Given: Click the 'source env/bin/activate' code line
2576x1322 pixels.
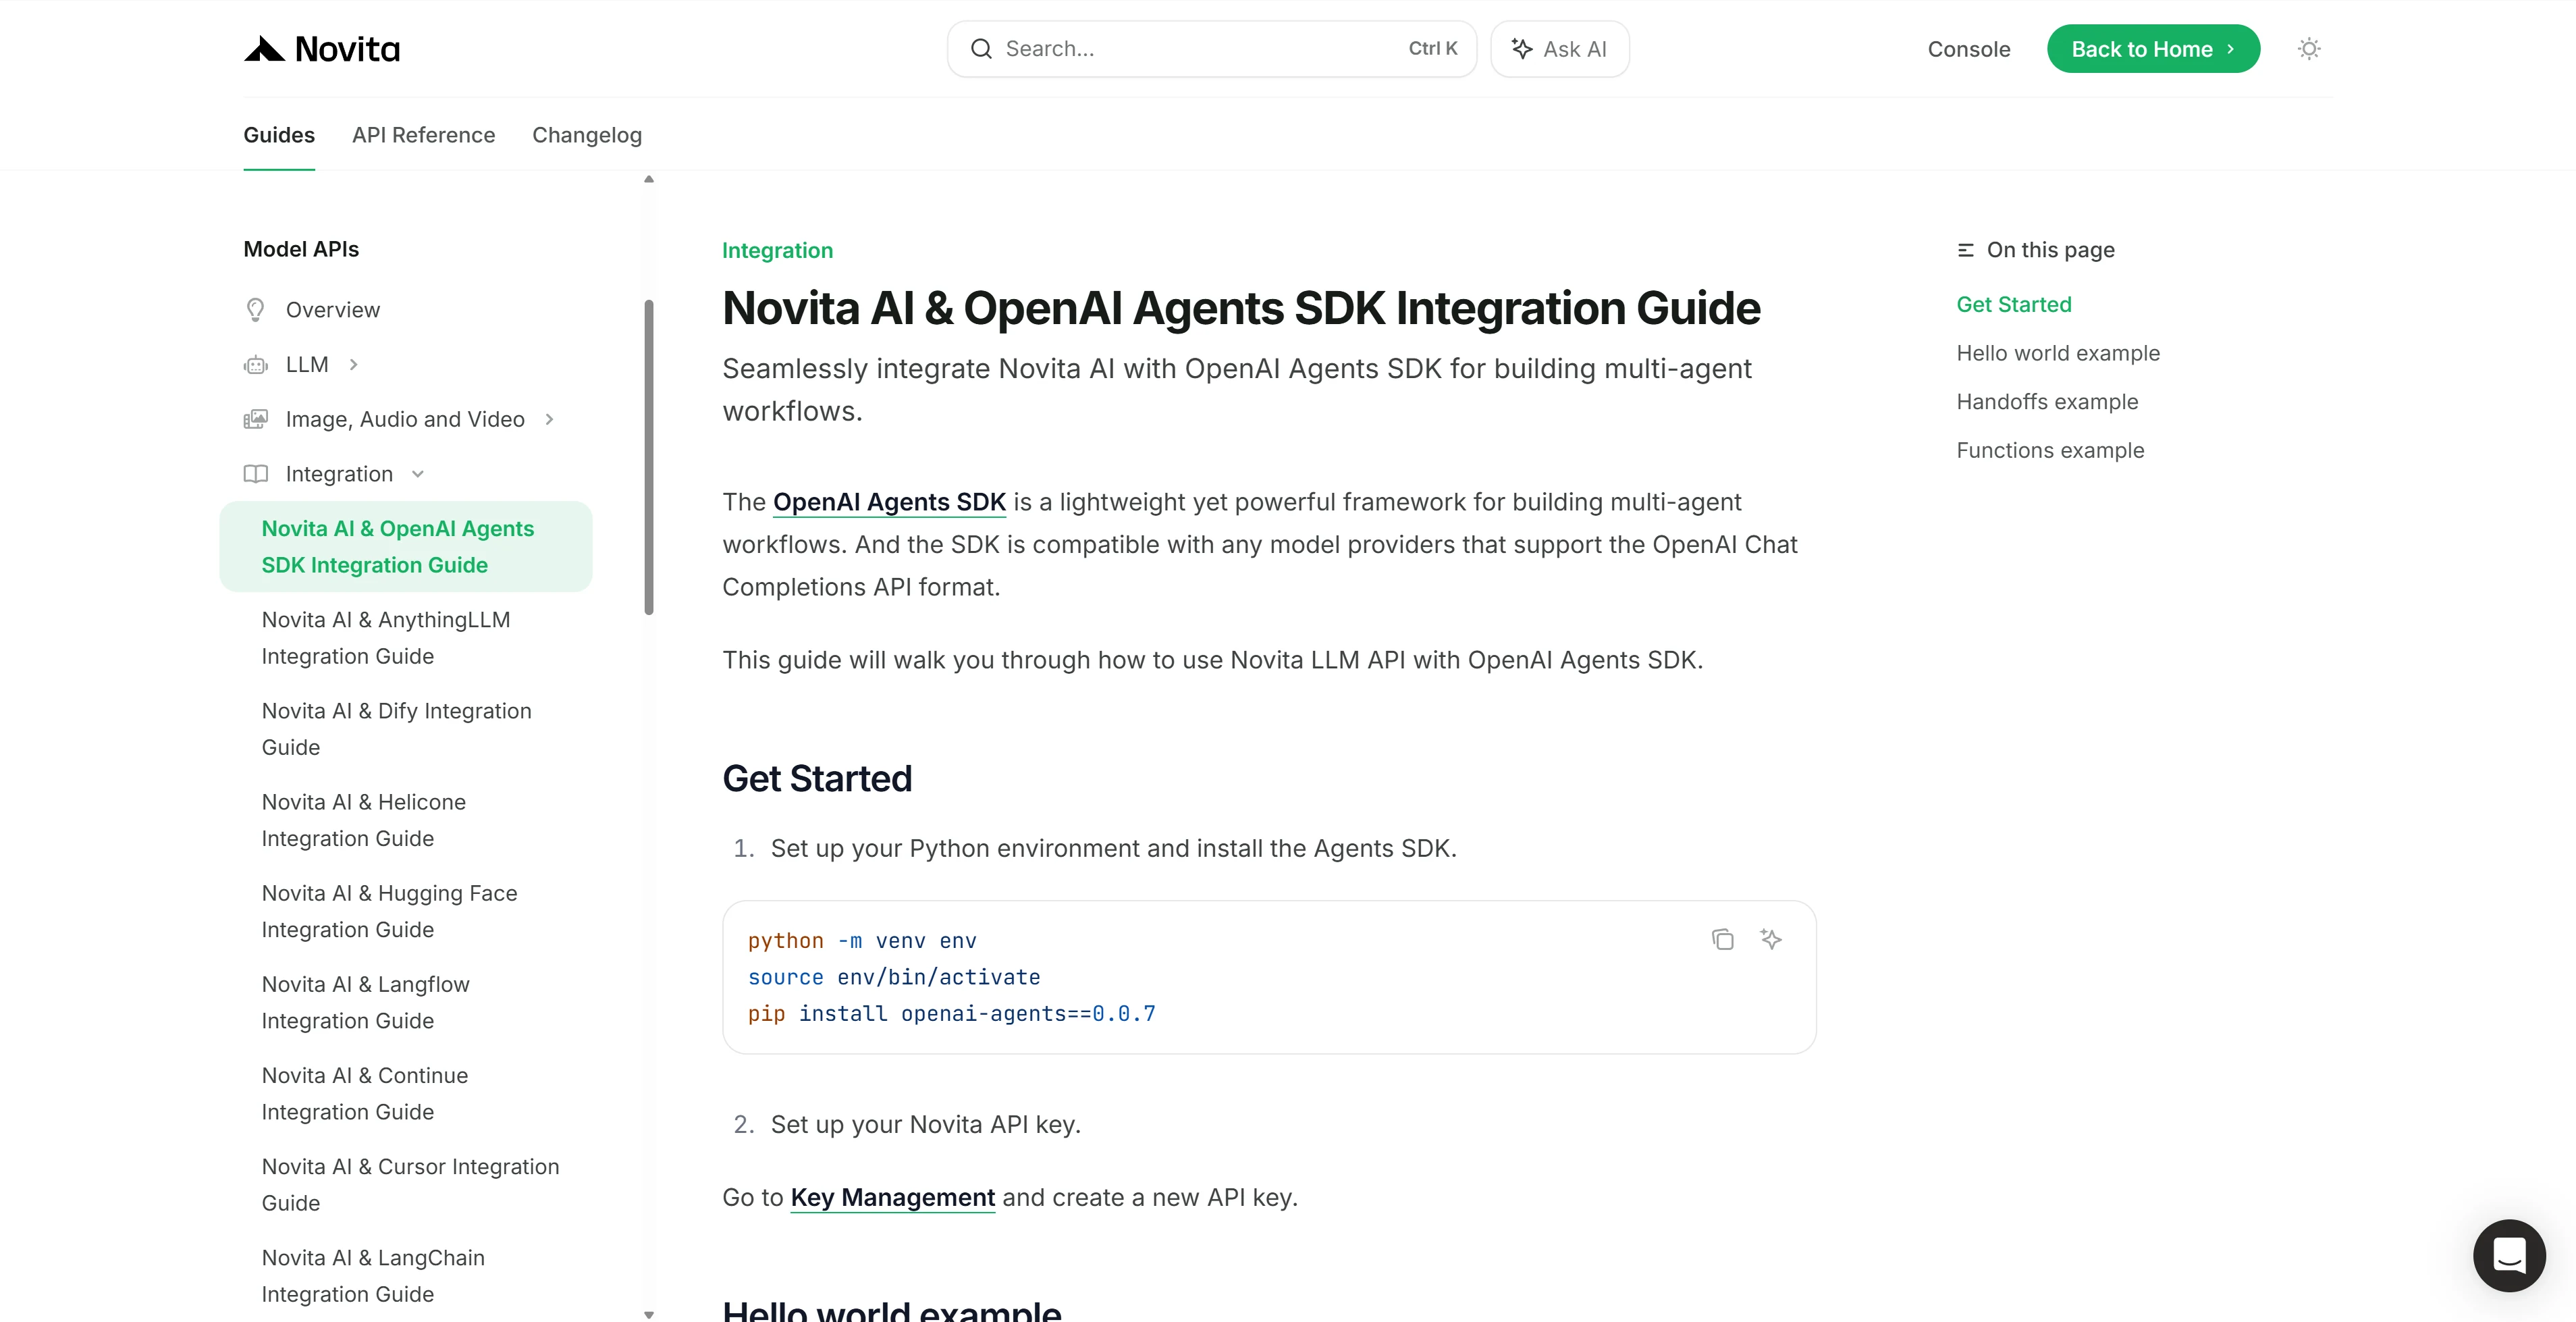Looking at the screenshot, I should click(894, 977).
